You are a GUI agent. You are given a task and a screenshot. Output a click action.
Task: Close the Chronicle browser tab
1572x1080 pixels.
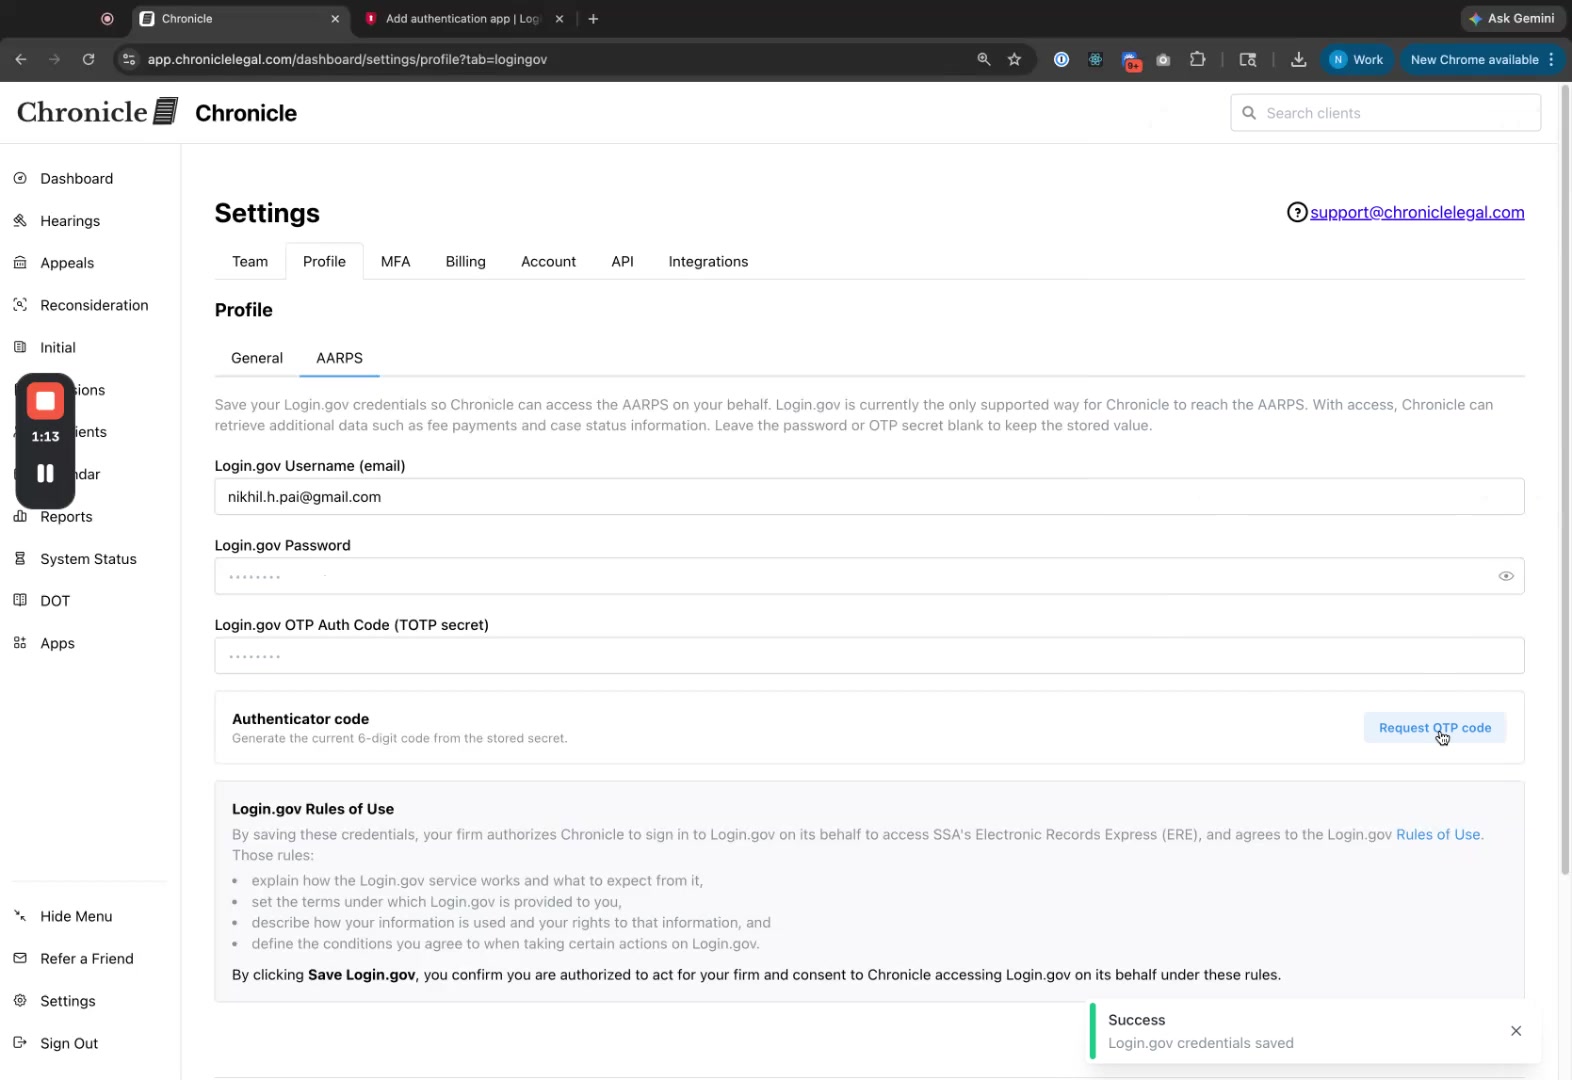click(335, 18)
